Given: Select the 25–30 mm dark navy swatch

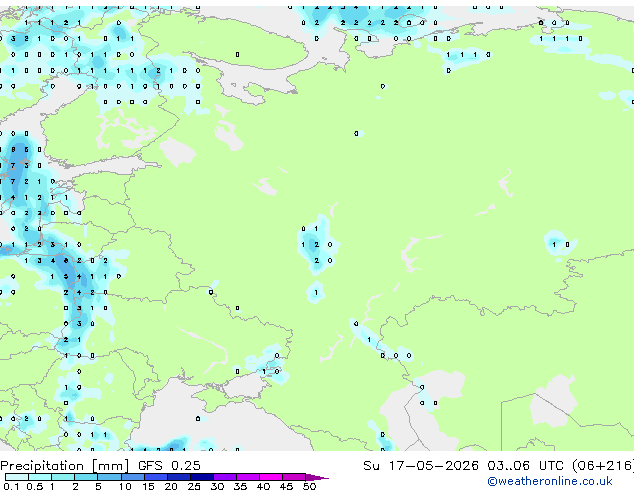Looking at the screenshot, I should coord(201,477).
